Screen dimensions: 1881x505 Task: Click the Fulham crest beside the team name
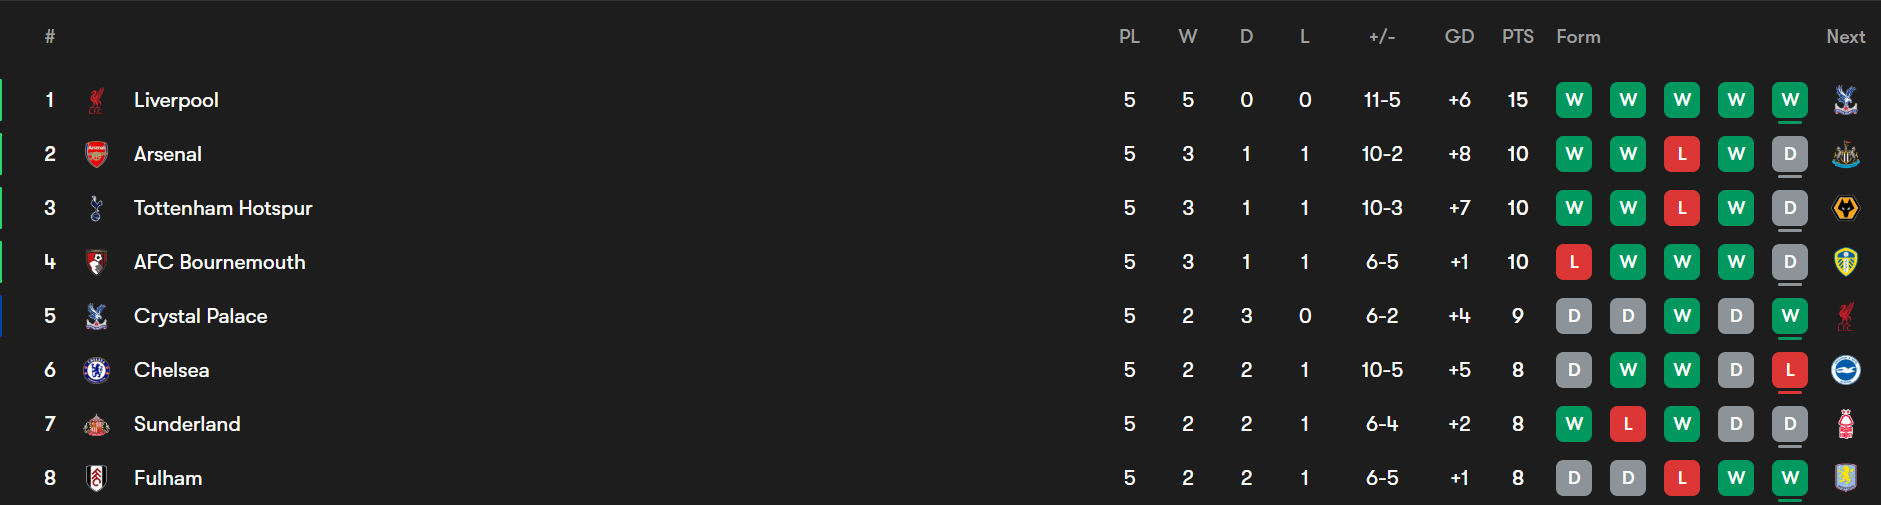[96, 478]
